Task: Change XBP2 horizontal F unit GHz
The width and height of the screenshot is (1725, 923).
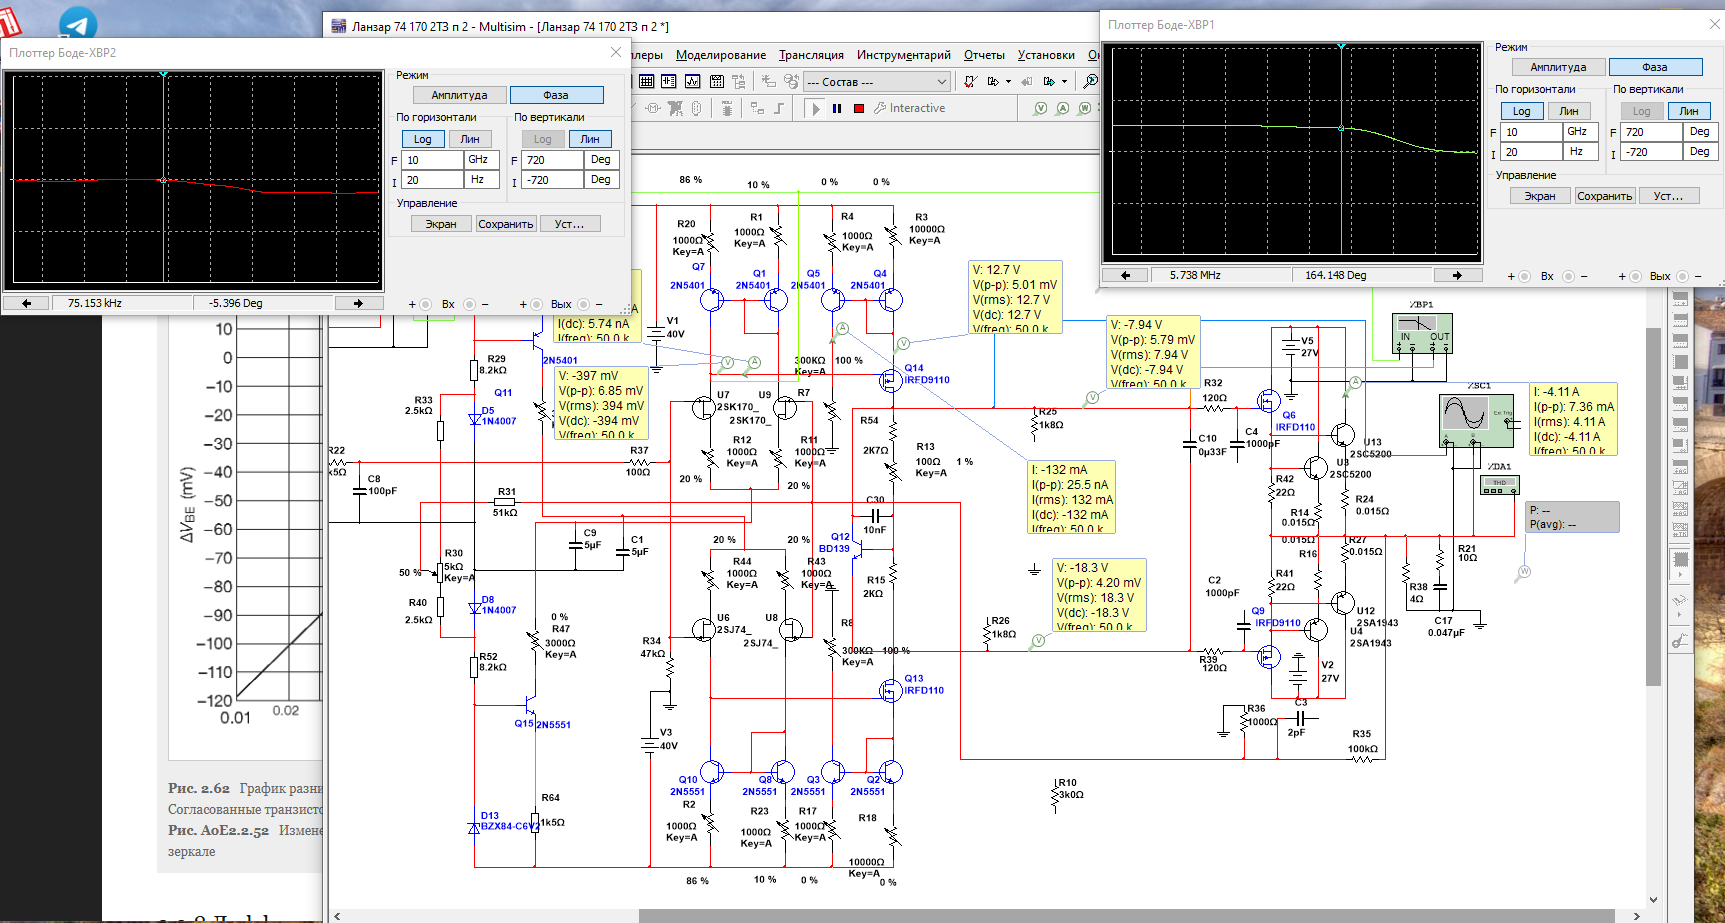Action: (x=482, y=160)
